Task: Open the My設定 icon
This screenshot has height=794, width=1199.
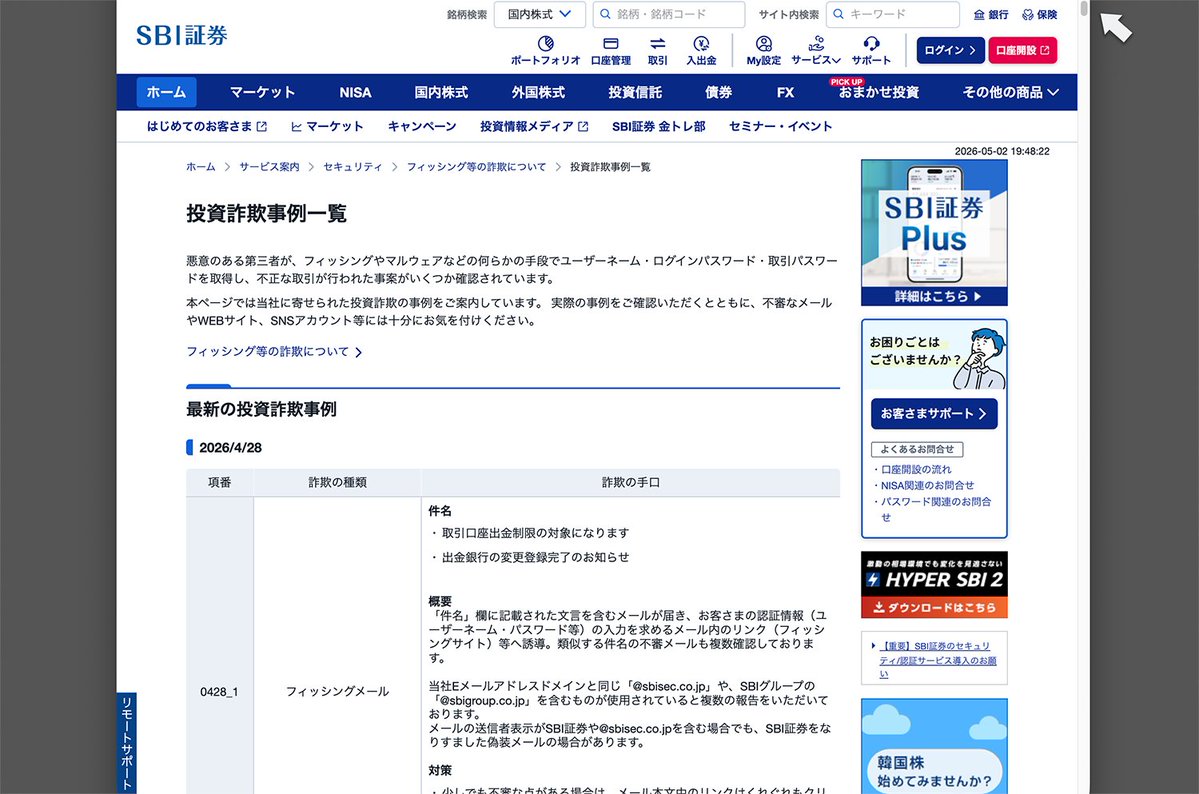Action: click(x=763, y=50)
